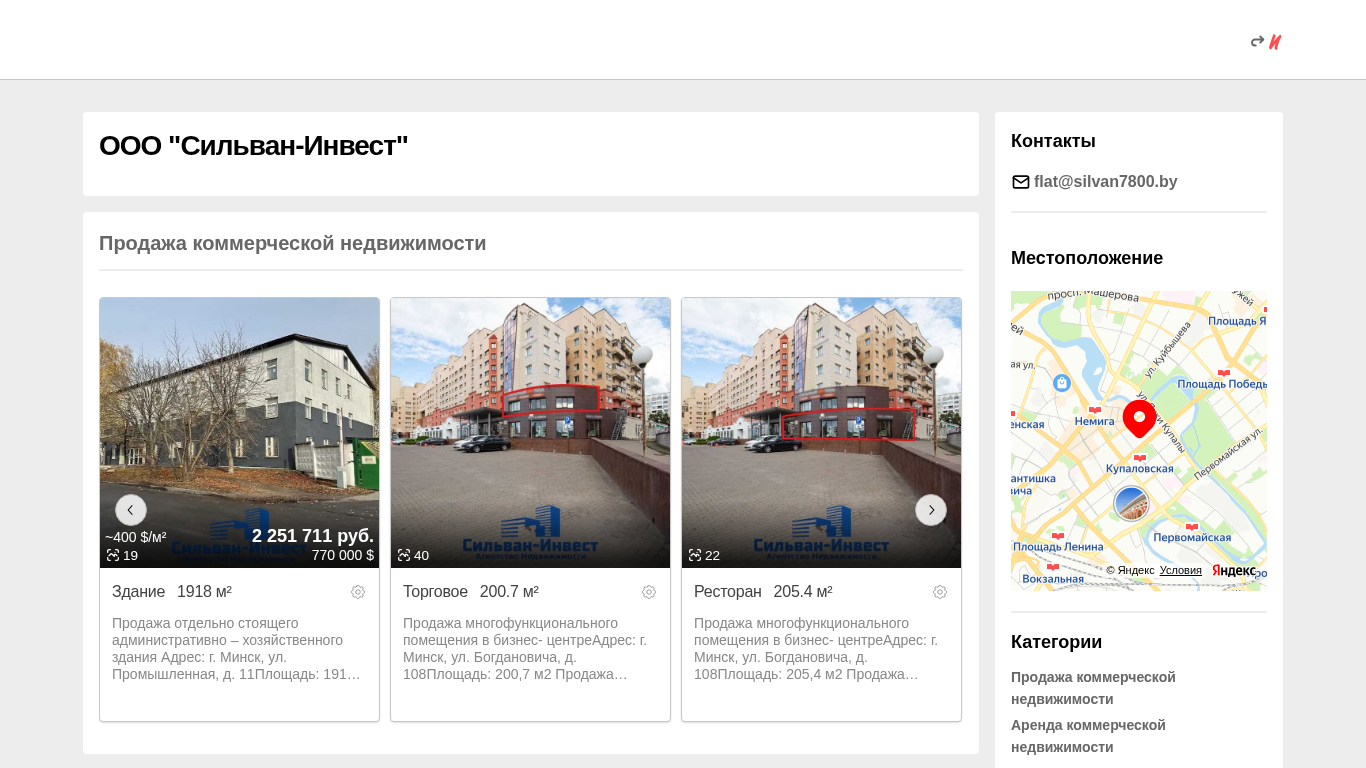Click the round photo marker on map
1366x768 pixels.
(1131, 503)
